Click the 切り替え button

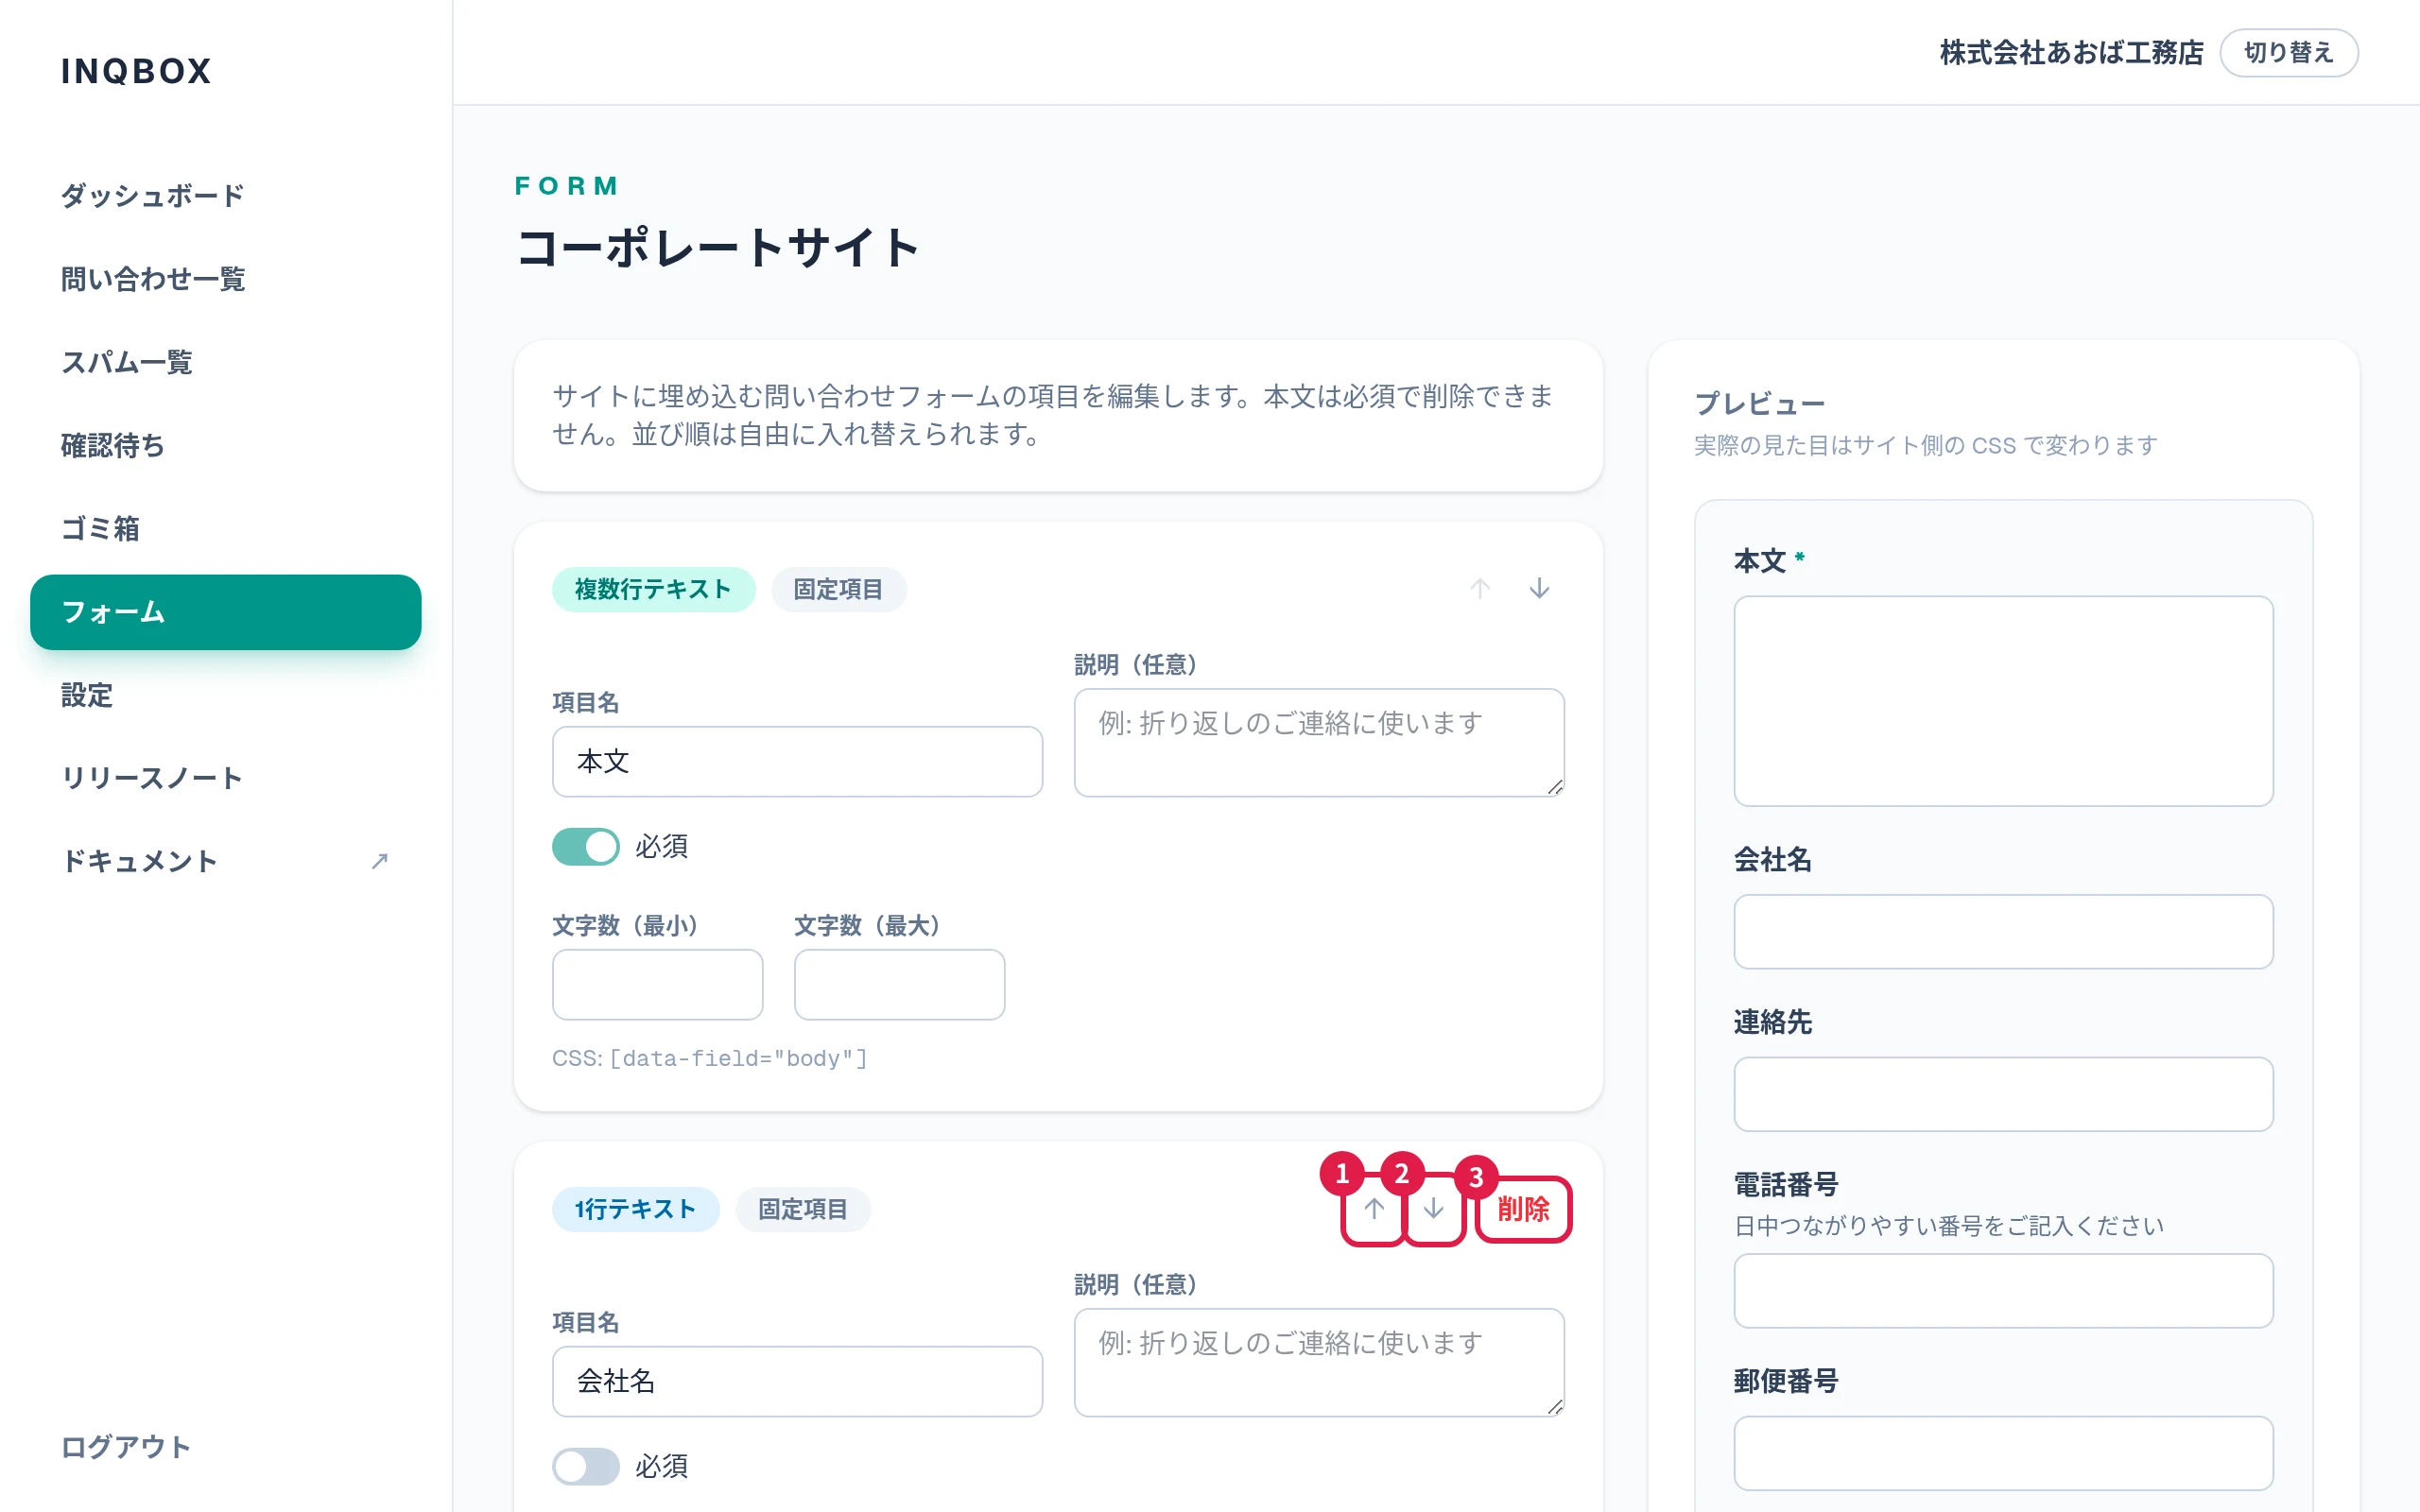click(x=2288, y=52)
